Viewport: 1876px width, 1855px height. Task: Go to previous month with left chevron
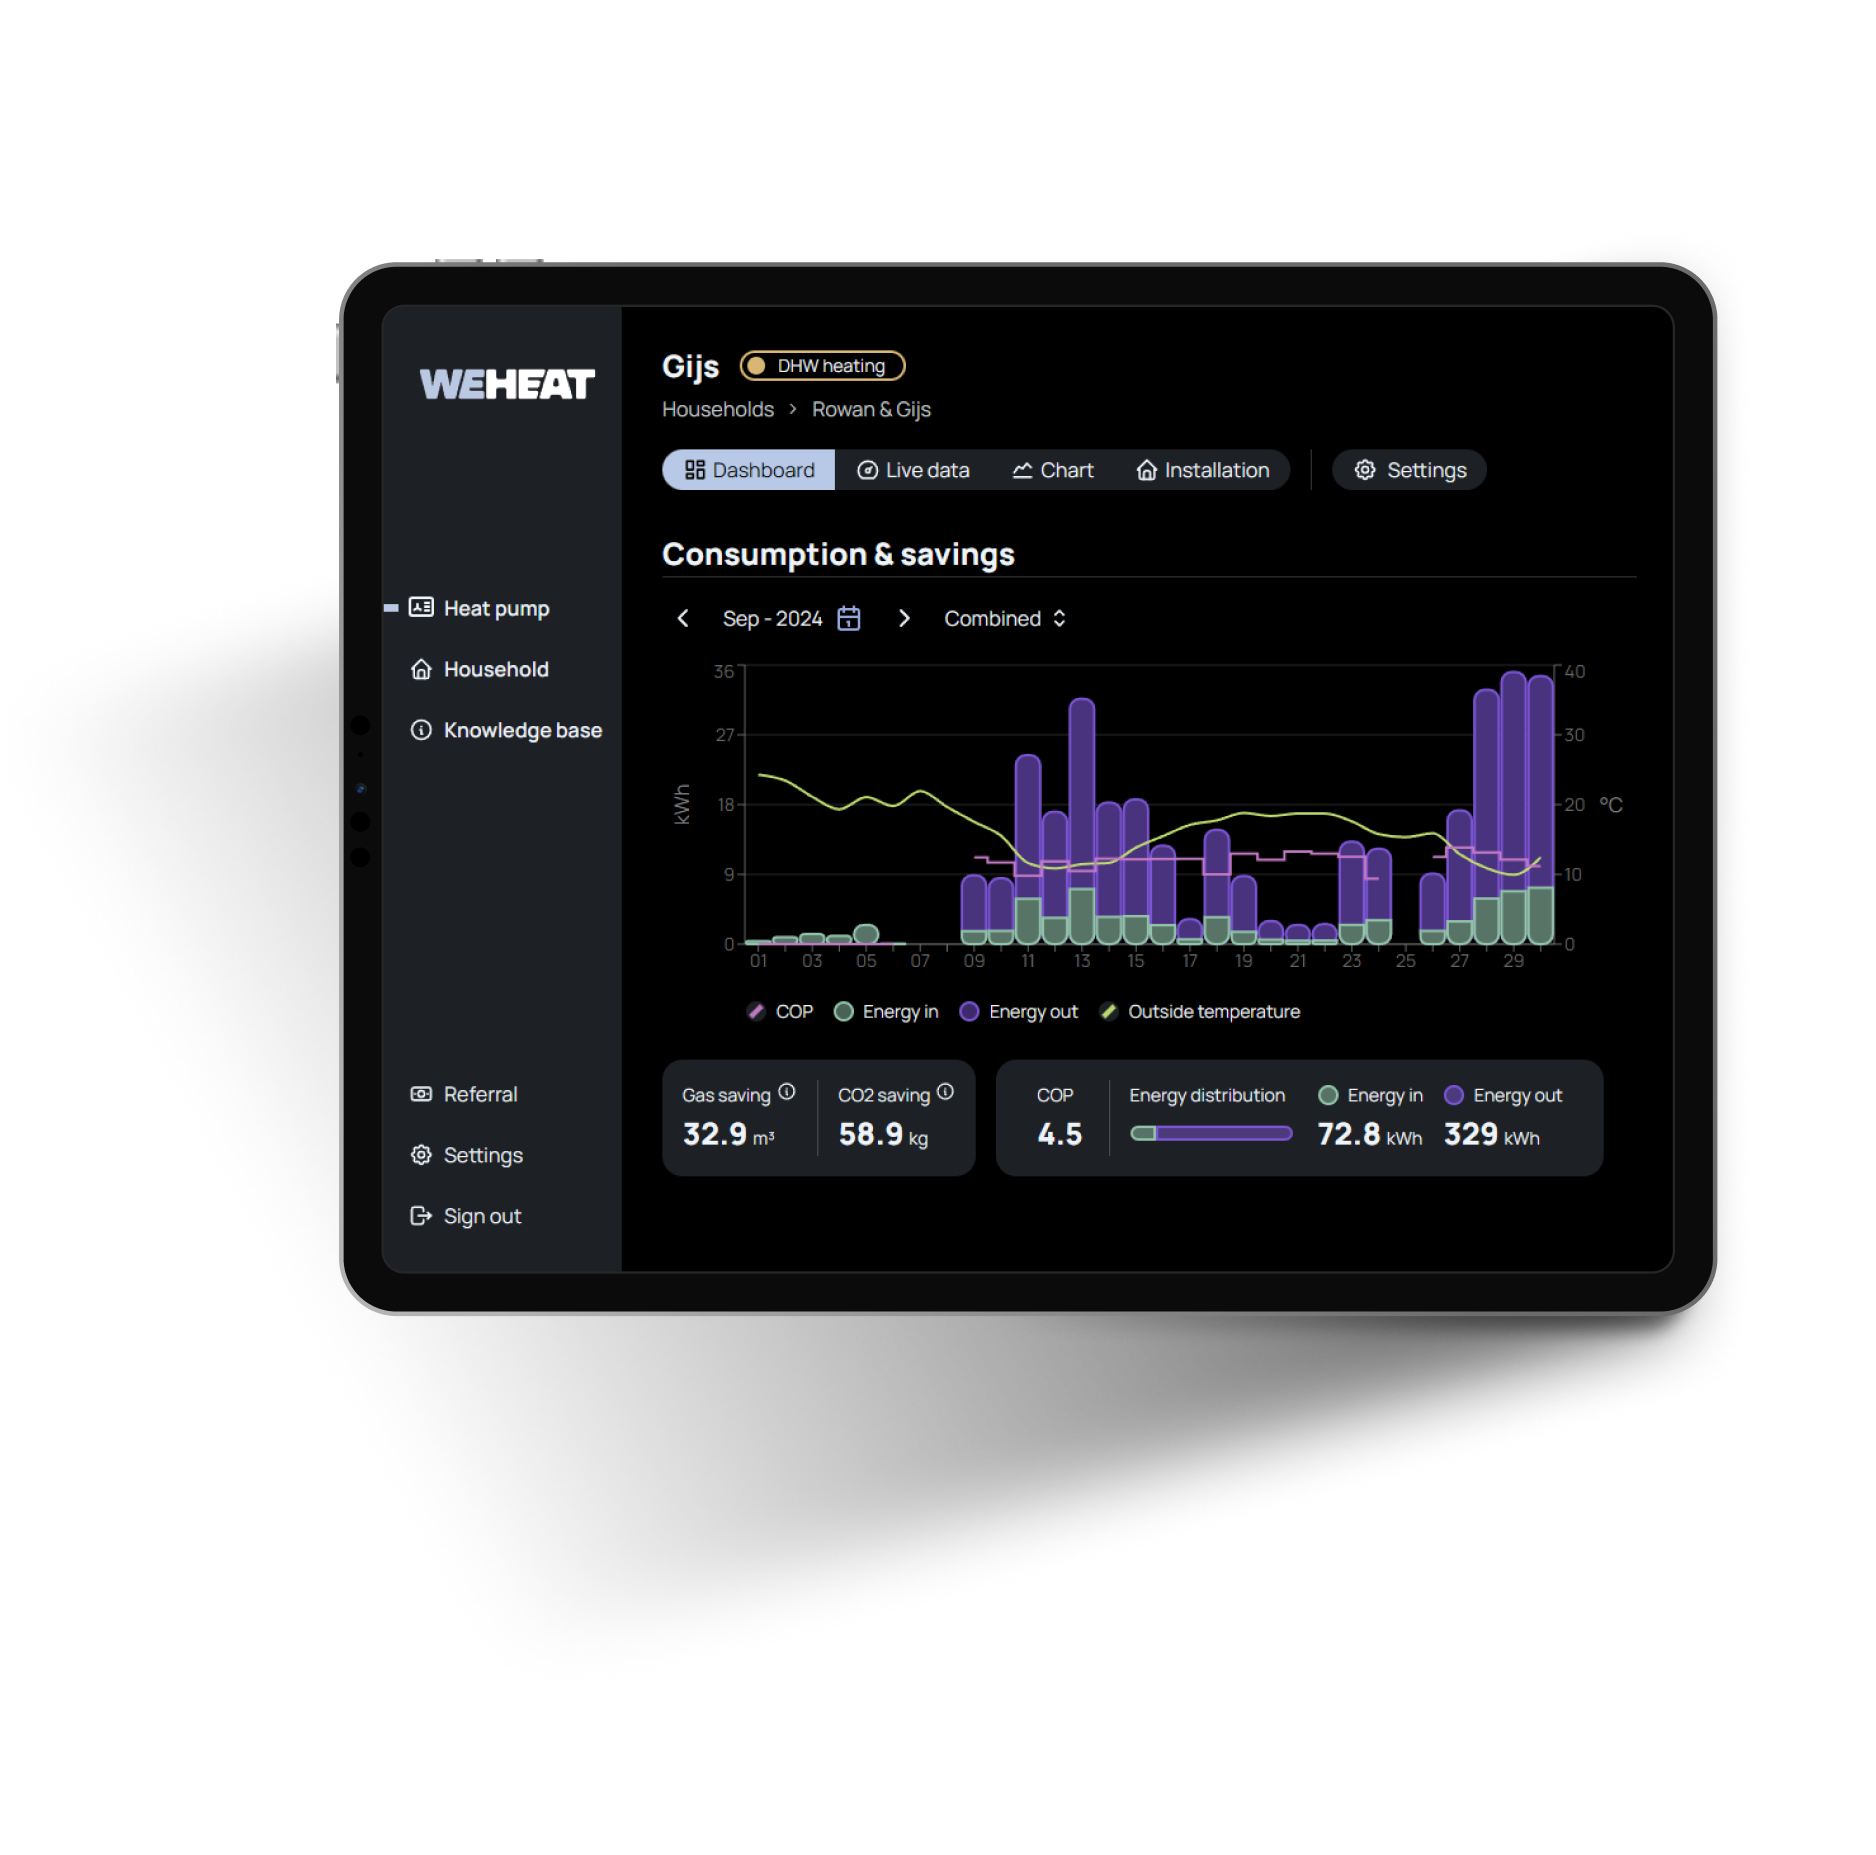(683, 619)
